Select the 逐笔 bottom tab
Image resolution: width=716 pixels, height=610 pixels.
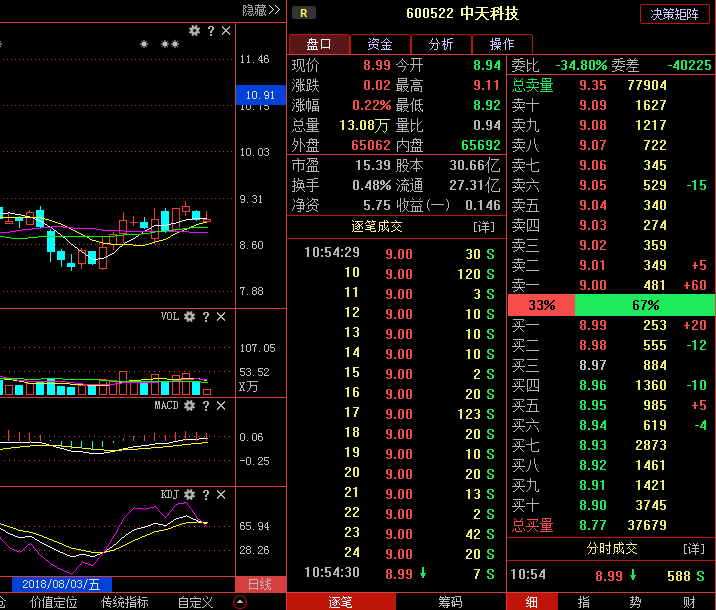(341, 602)
